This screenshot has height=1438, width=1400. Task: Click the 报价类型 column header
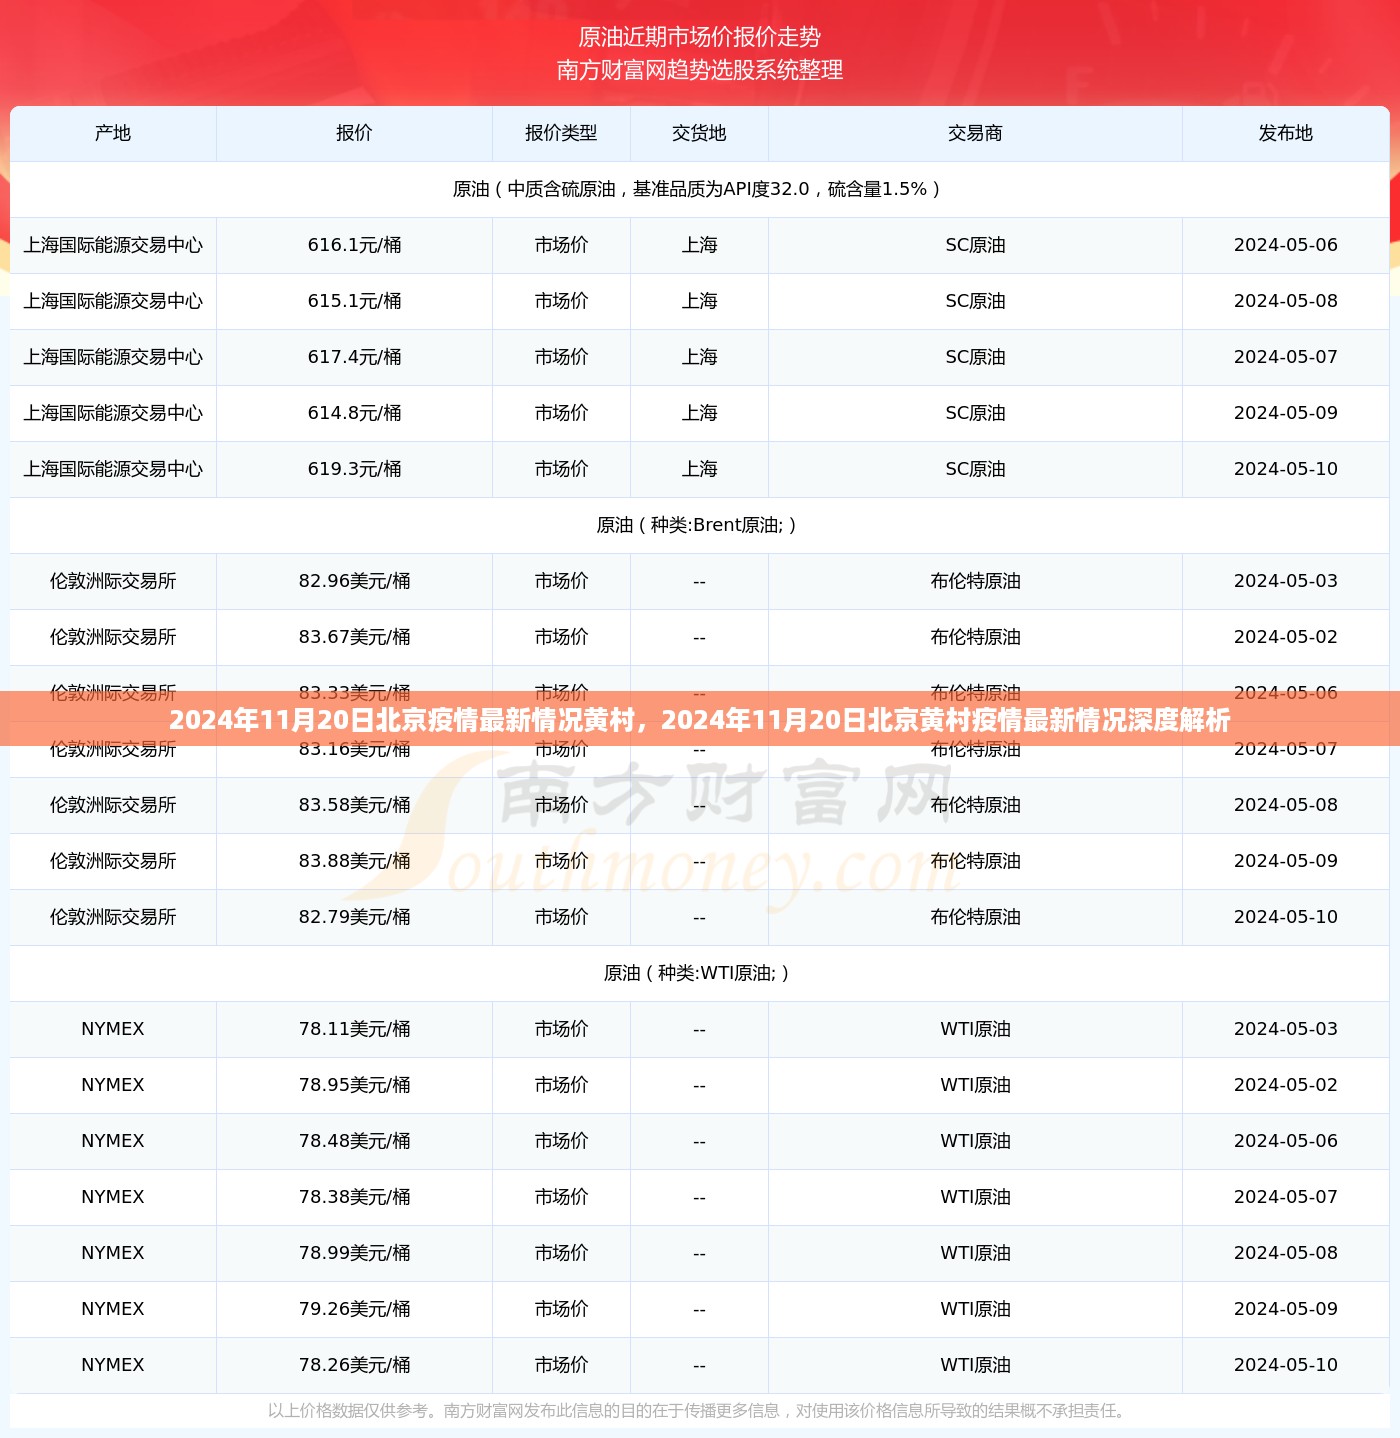pos(561,133)
